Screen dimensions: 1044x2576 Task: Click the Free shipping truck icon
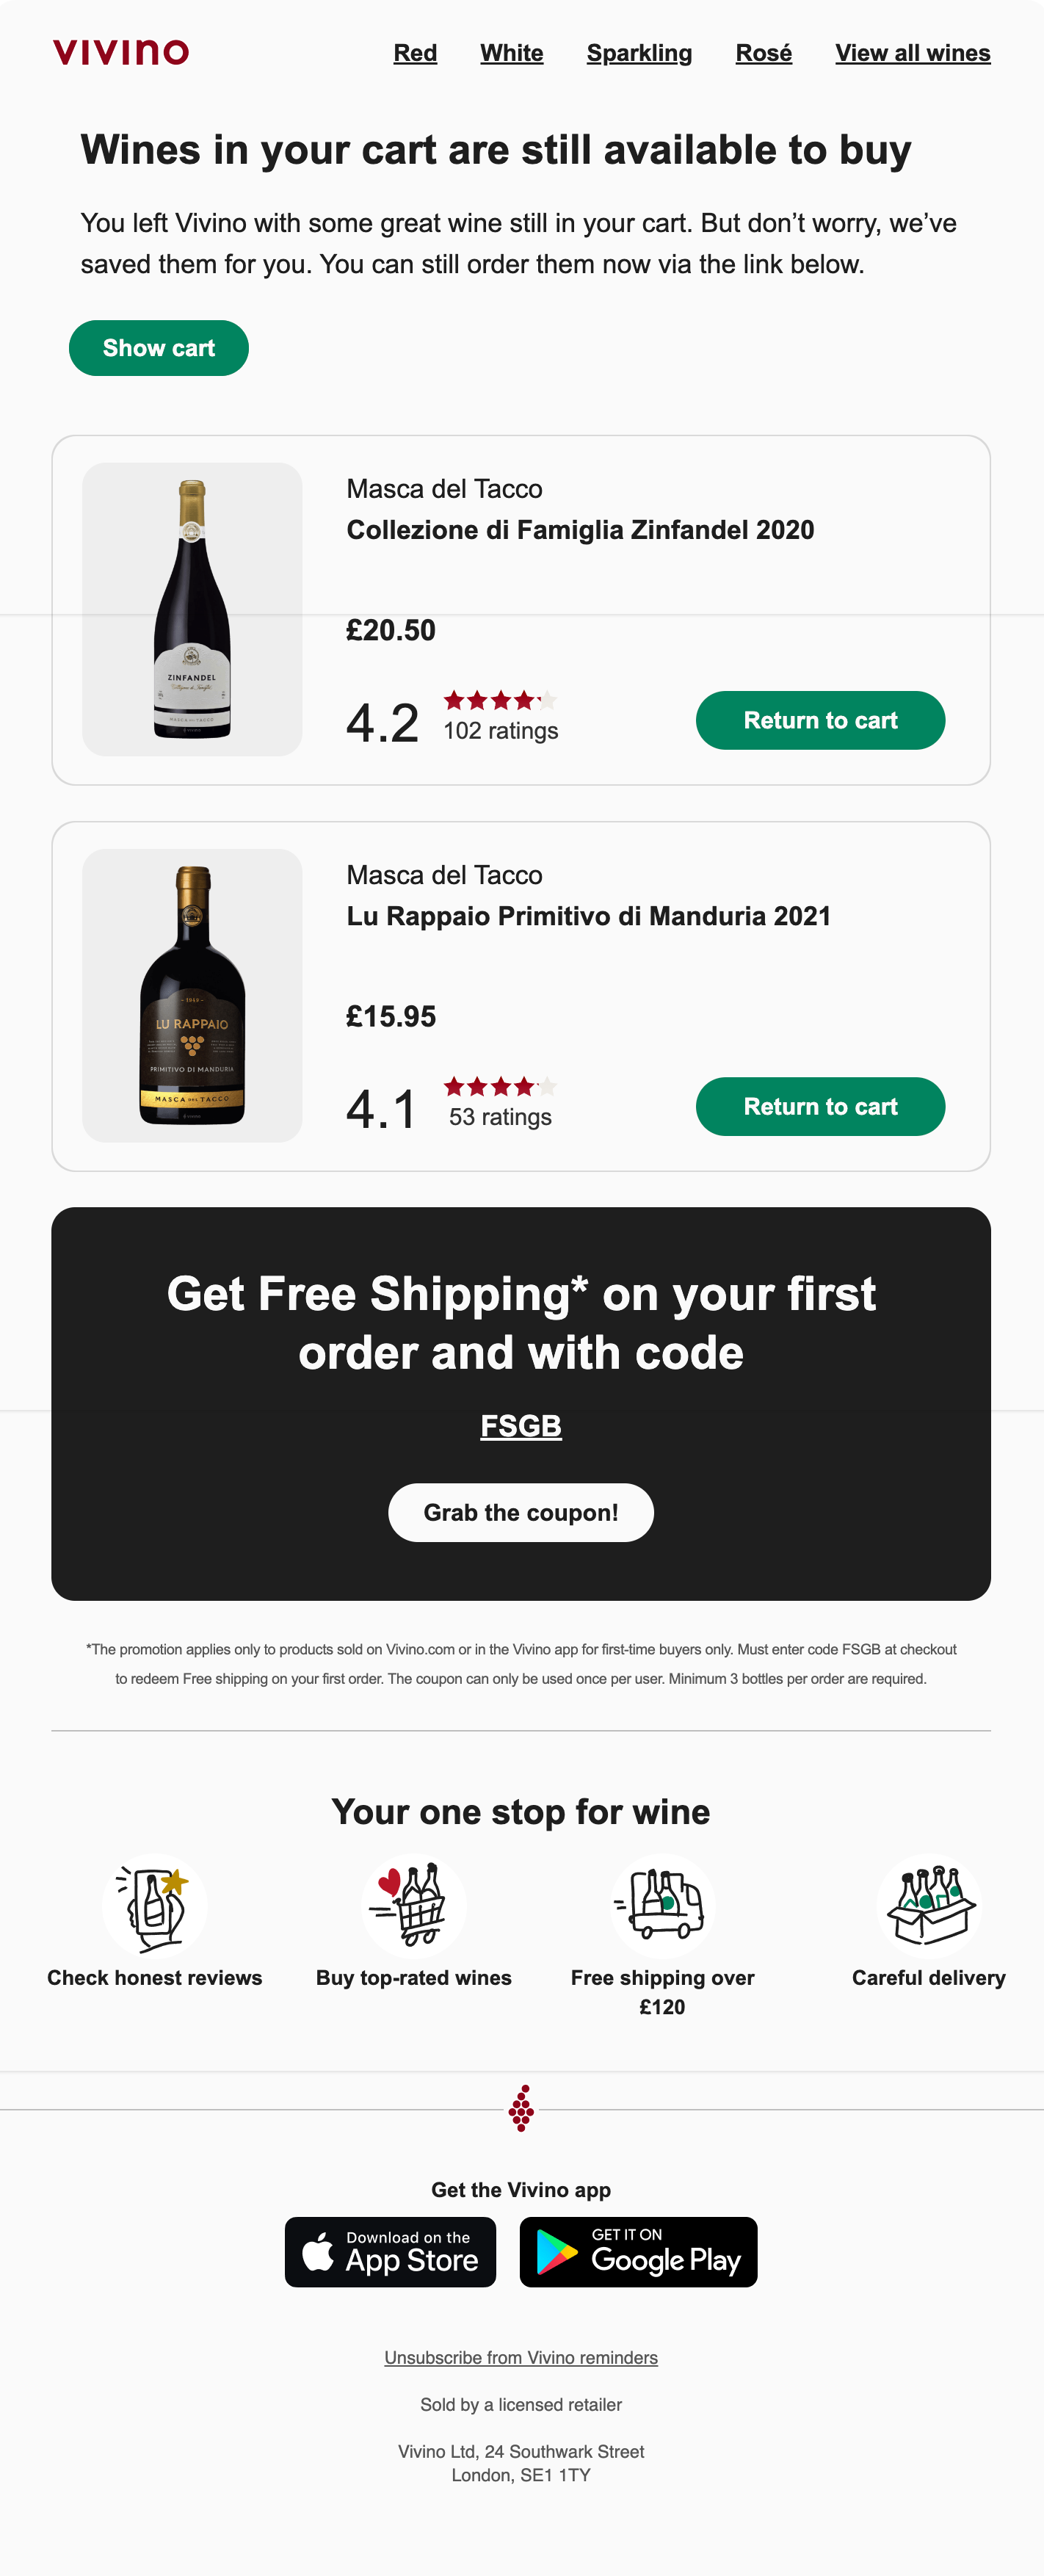pos(662,1905)
